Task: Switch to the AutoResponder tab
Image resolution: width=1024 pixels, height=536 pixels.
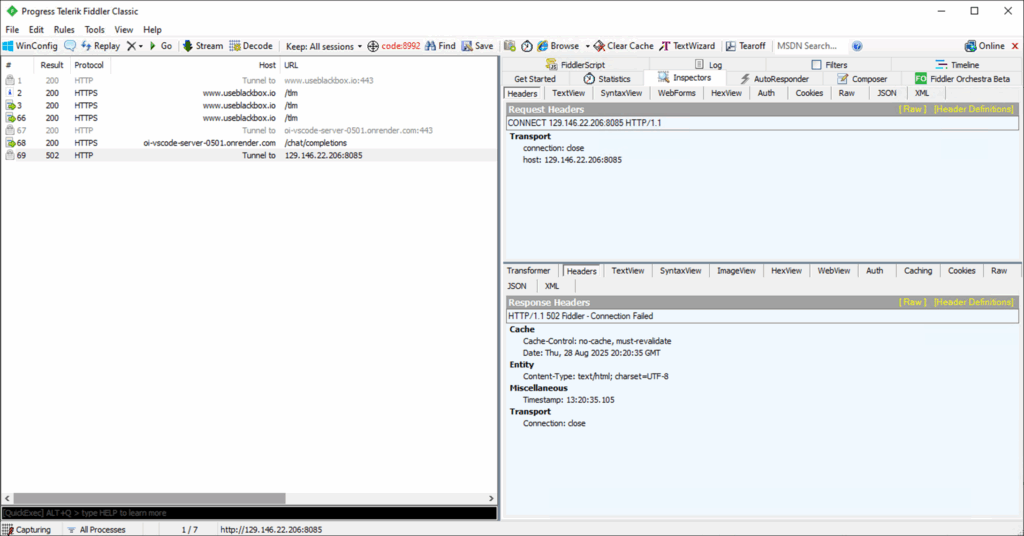Action: pyautogui.click(x=774, y=79)
